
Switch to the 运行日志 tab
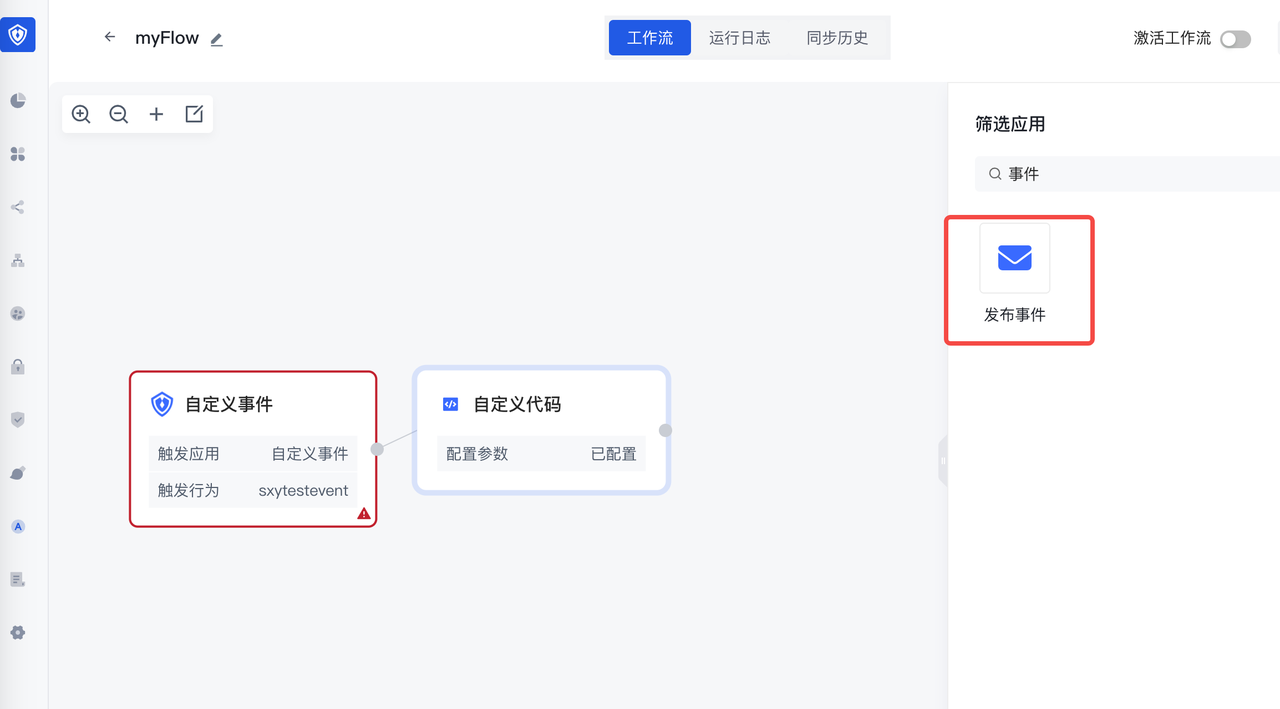pyautogui.click(x=739, y=38)
